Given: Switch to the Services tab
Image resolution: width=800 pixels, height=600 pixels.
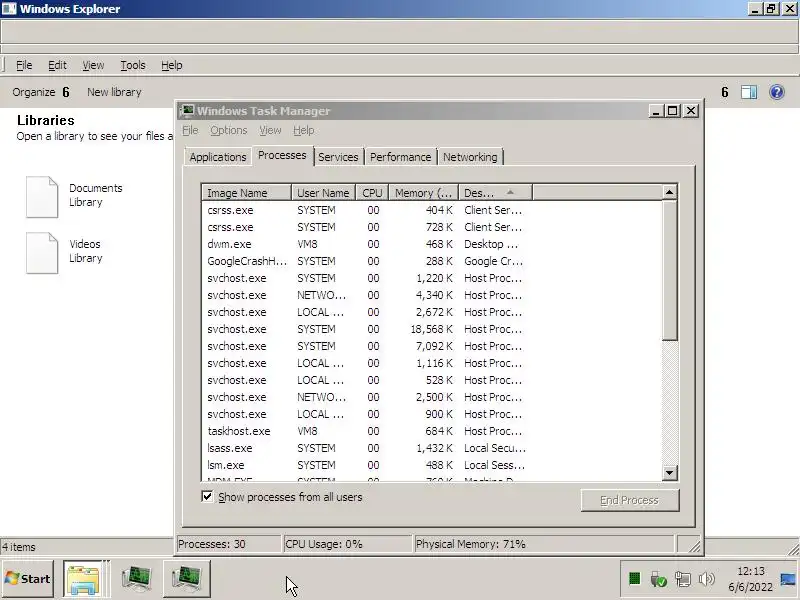Looking at the screenshot, I should (x=338, y=157).
